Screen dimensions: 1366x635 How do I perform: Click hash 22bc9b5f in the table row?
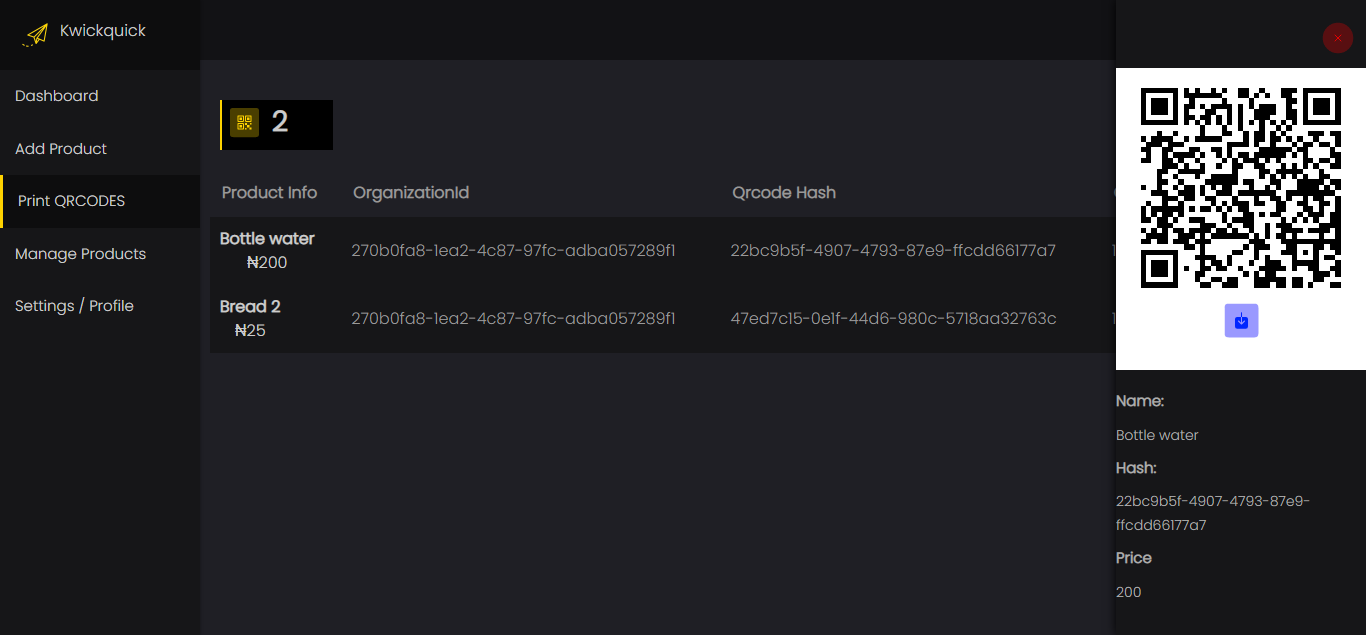pyautogui.click(x=893, y=251)
